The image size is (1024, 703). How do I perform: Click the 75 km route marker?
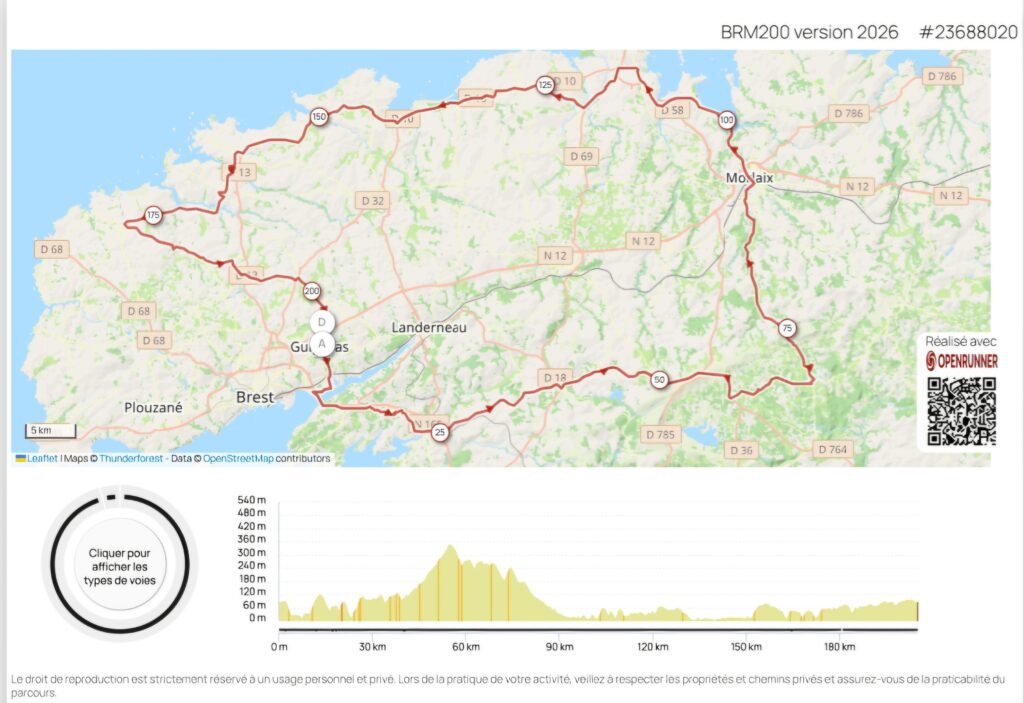787,328
